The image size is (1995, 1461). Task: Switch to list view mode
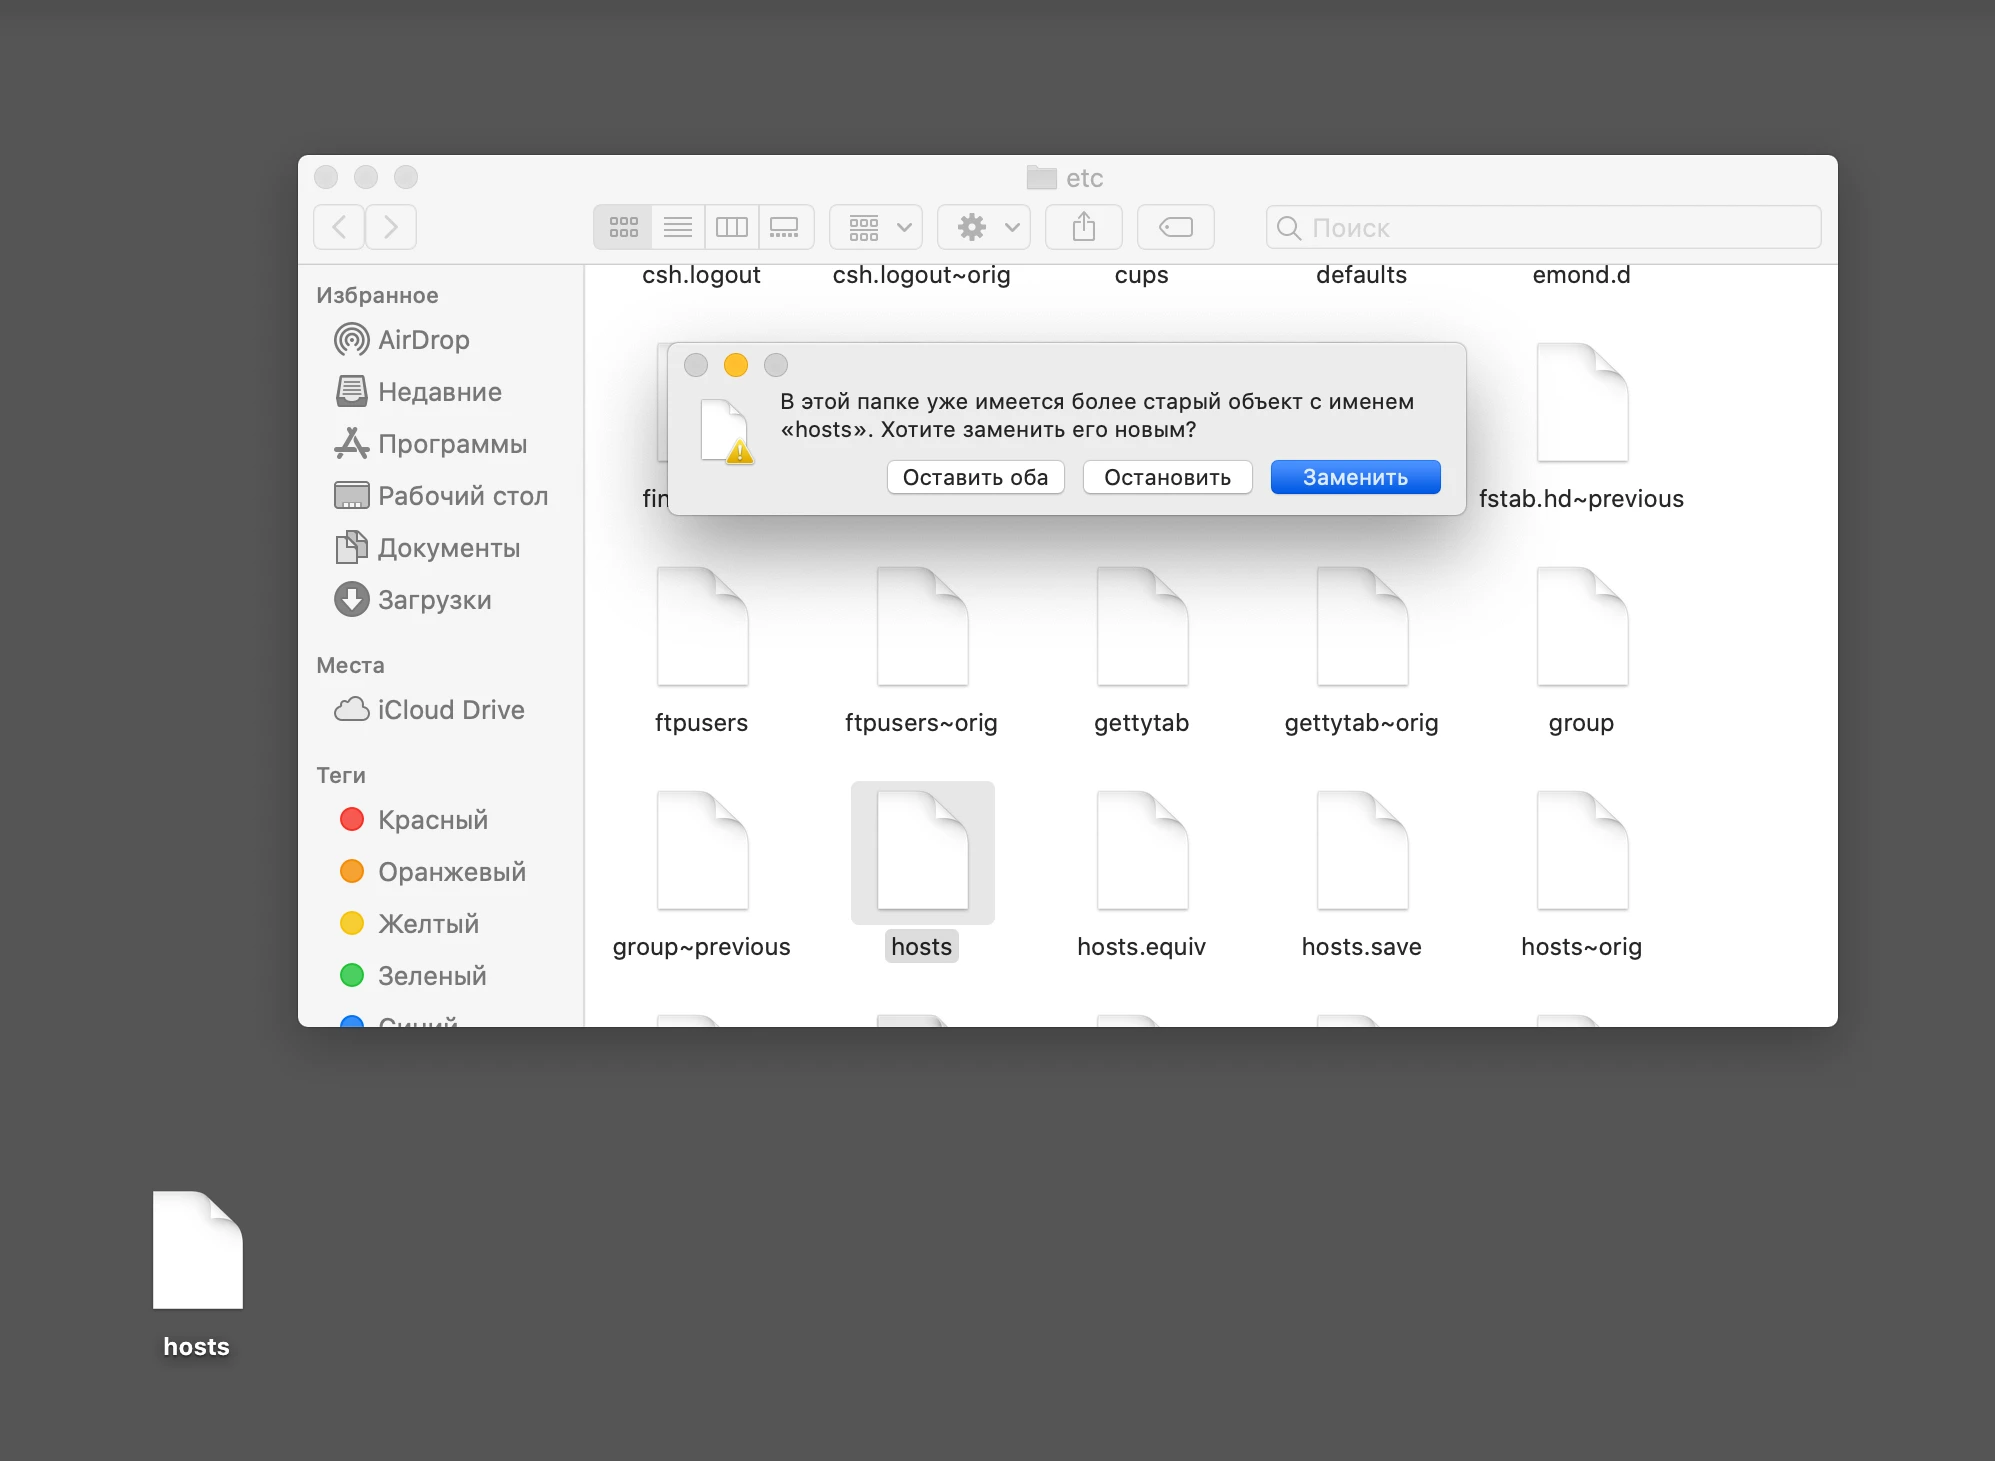click(x=678, y=228)
